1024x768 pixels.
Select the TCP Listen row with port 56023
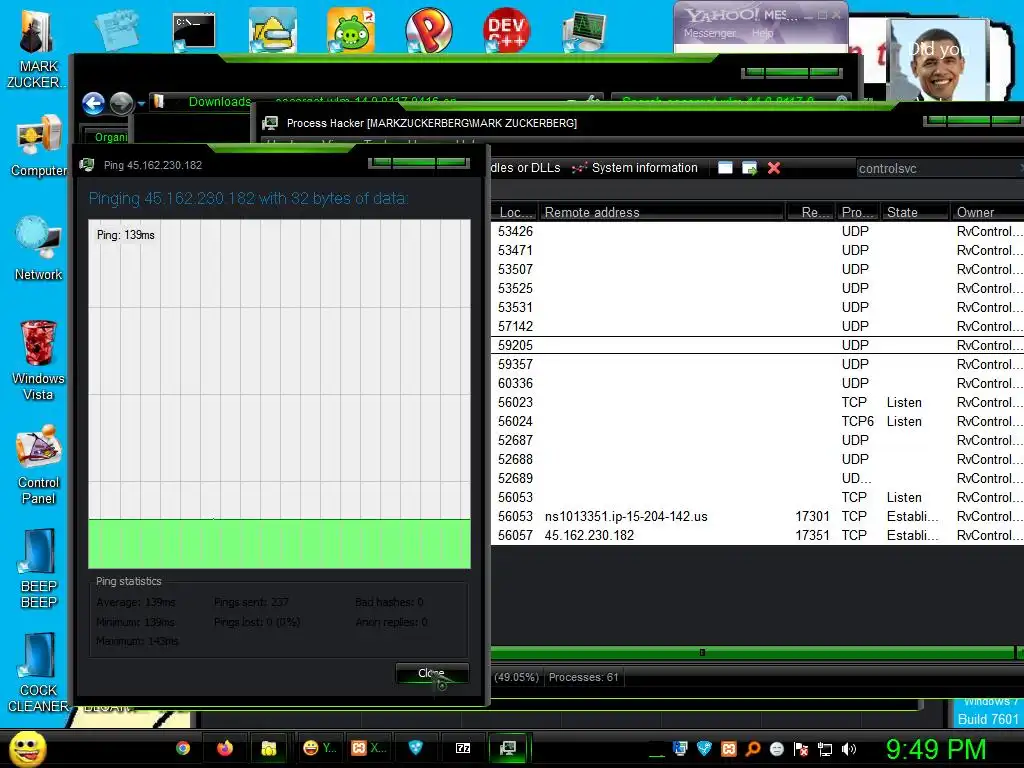coord(758,402)
